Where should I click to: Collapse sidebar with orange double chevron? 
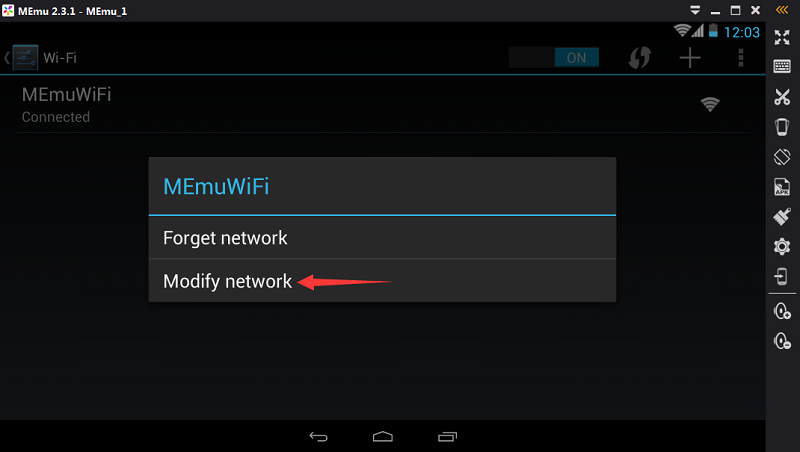(x=782, y=10)
